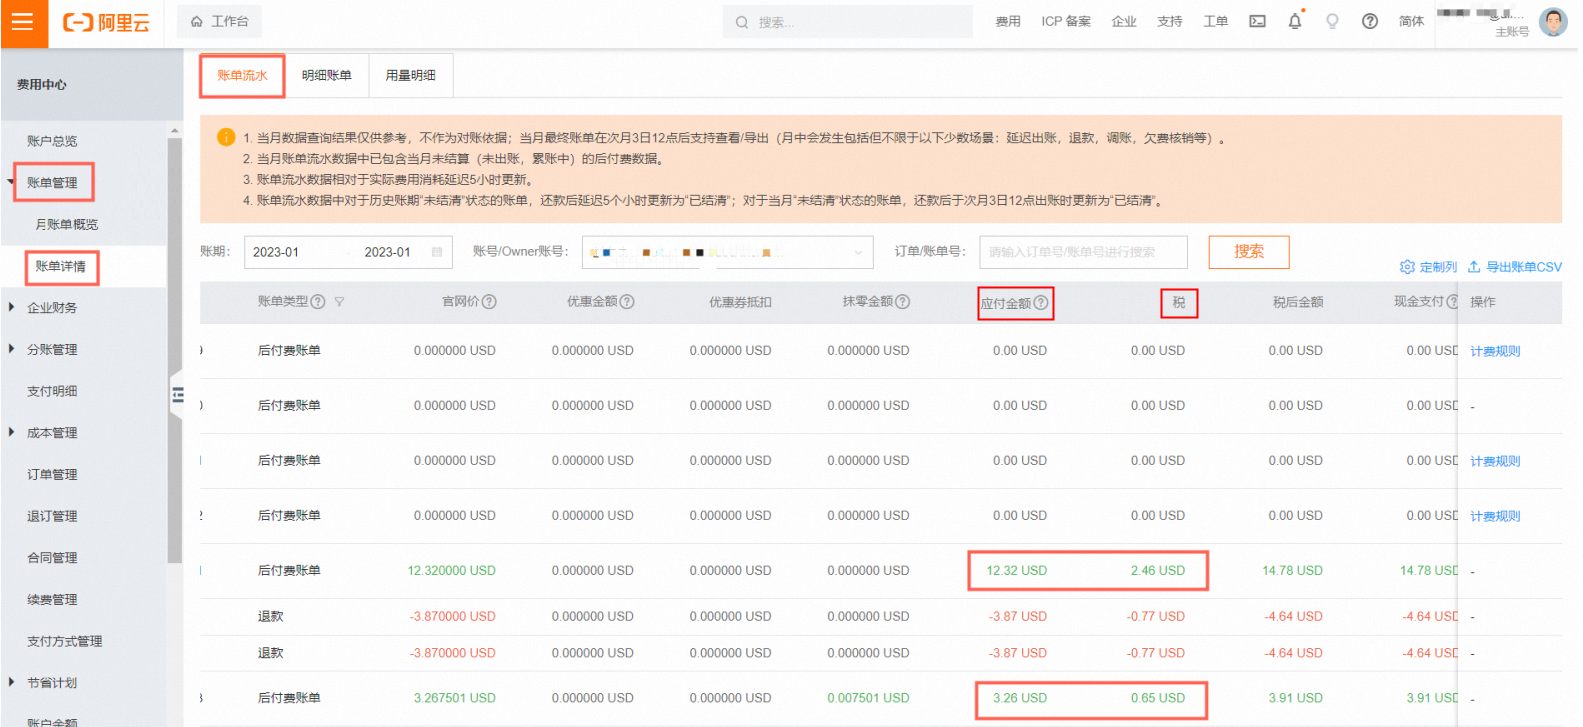This screenshot has height=727, width=1583.
Task: Click the 12.32 USD payable amount
Action: 1016,571
